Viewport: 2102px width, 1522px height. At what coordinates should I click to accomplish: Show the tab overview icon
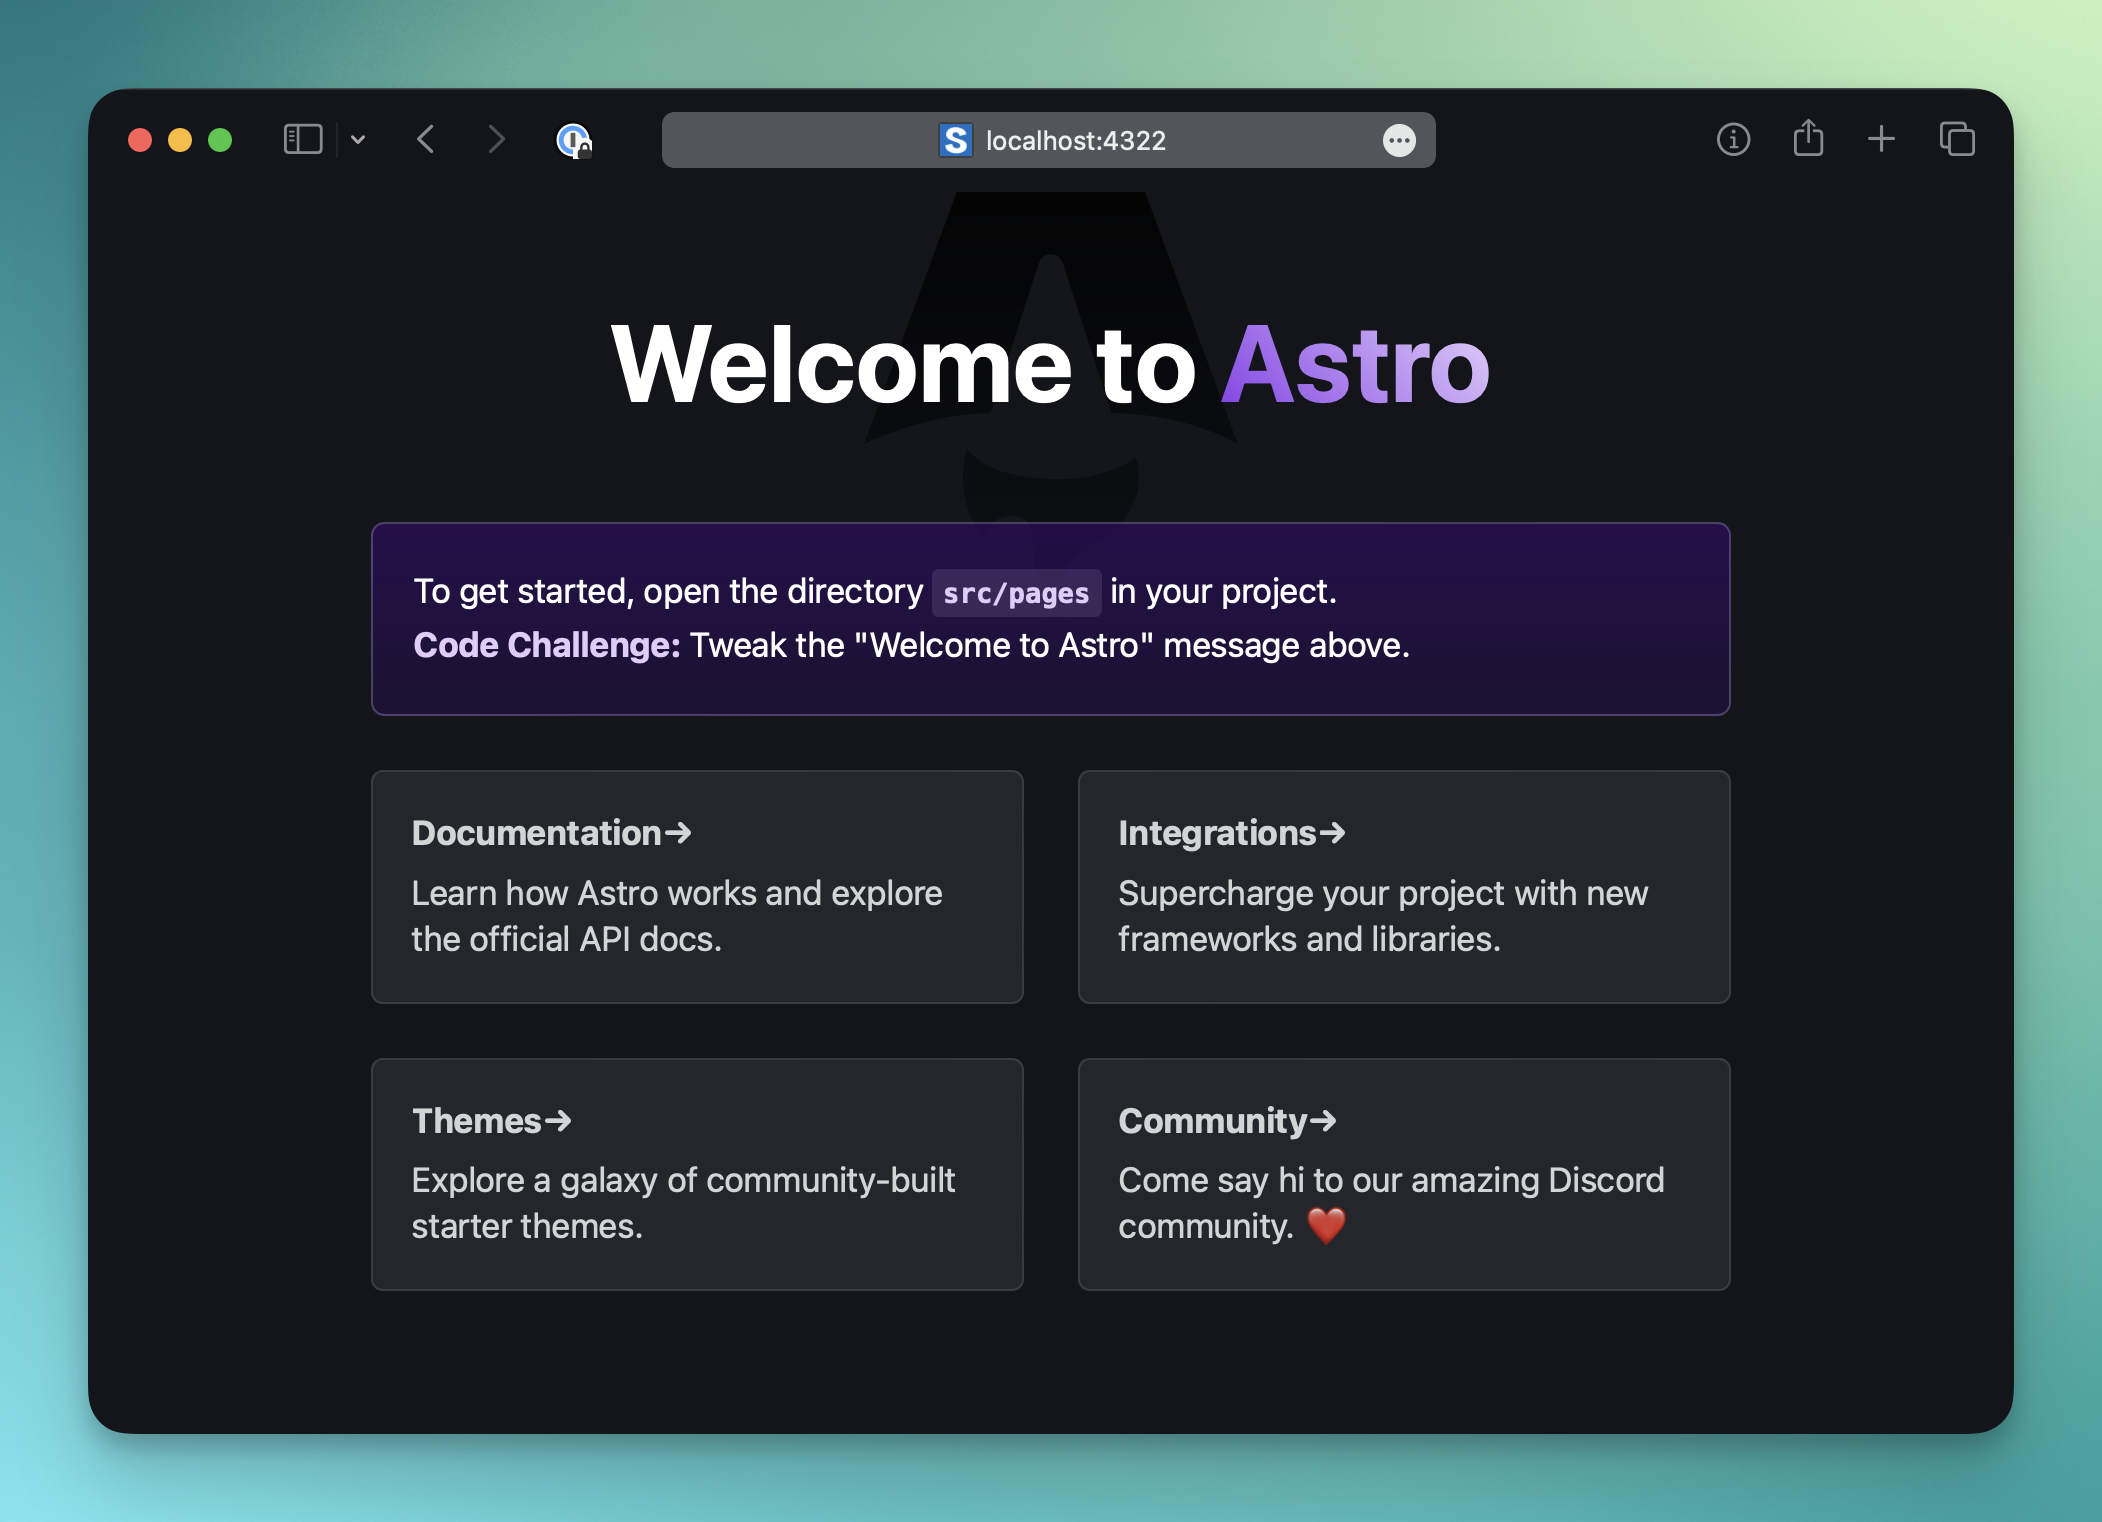[x=1957, y=139]
